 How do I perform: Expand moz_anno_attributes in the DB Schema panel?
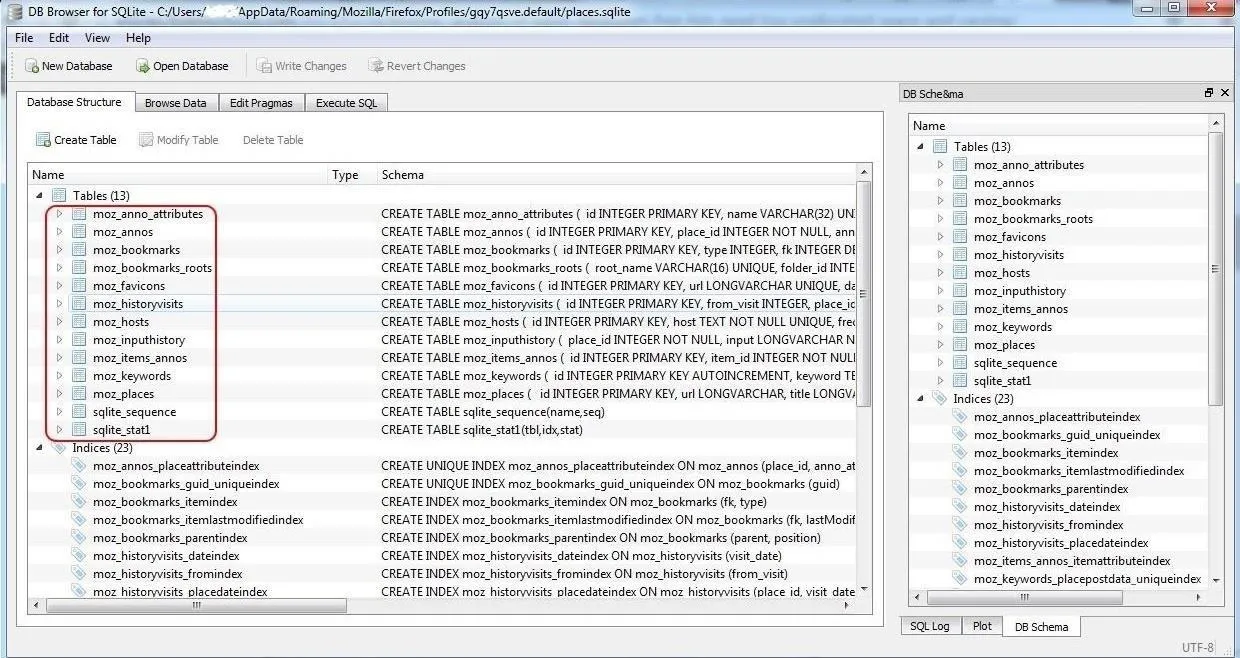[940, 165]
